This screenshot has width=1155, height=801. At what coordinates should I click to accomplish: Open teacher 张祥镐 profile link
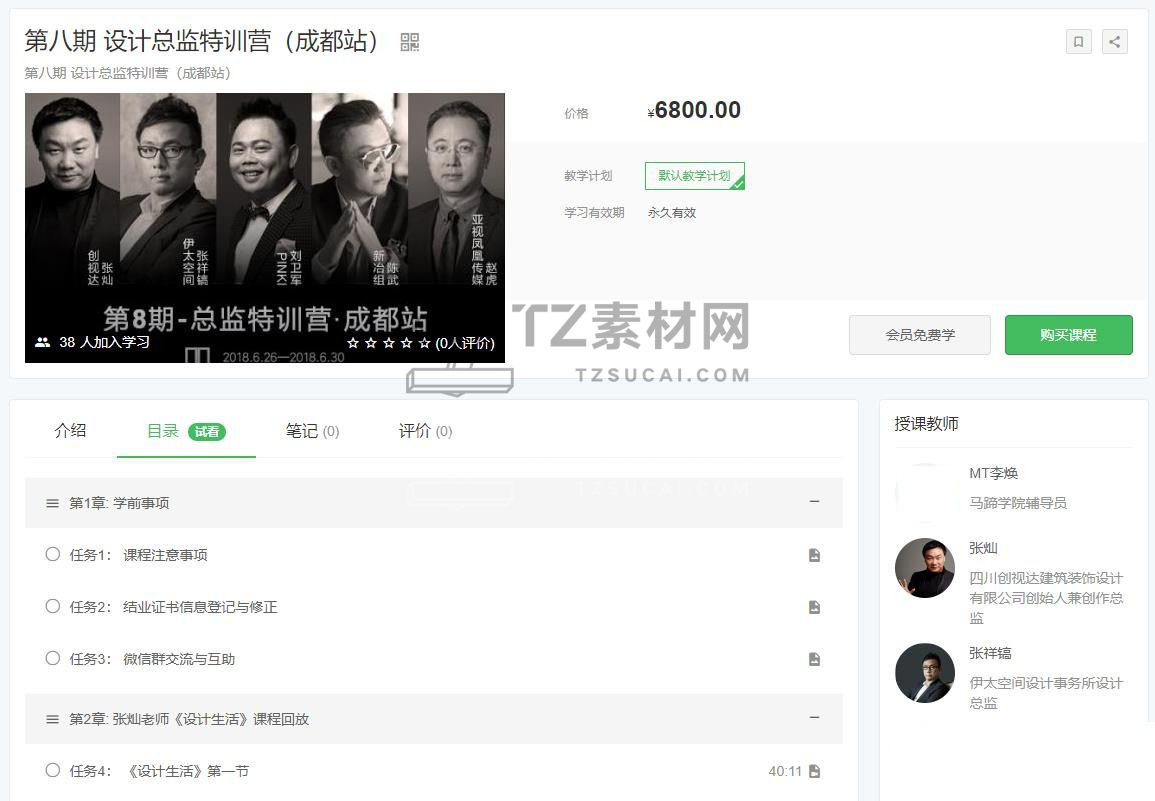point(990,653)
